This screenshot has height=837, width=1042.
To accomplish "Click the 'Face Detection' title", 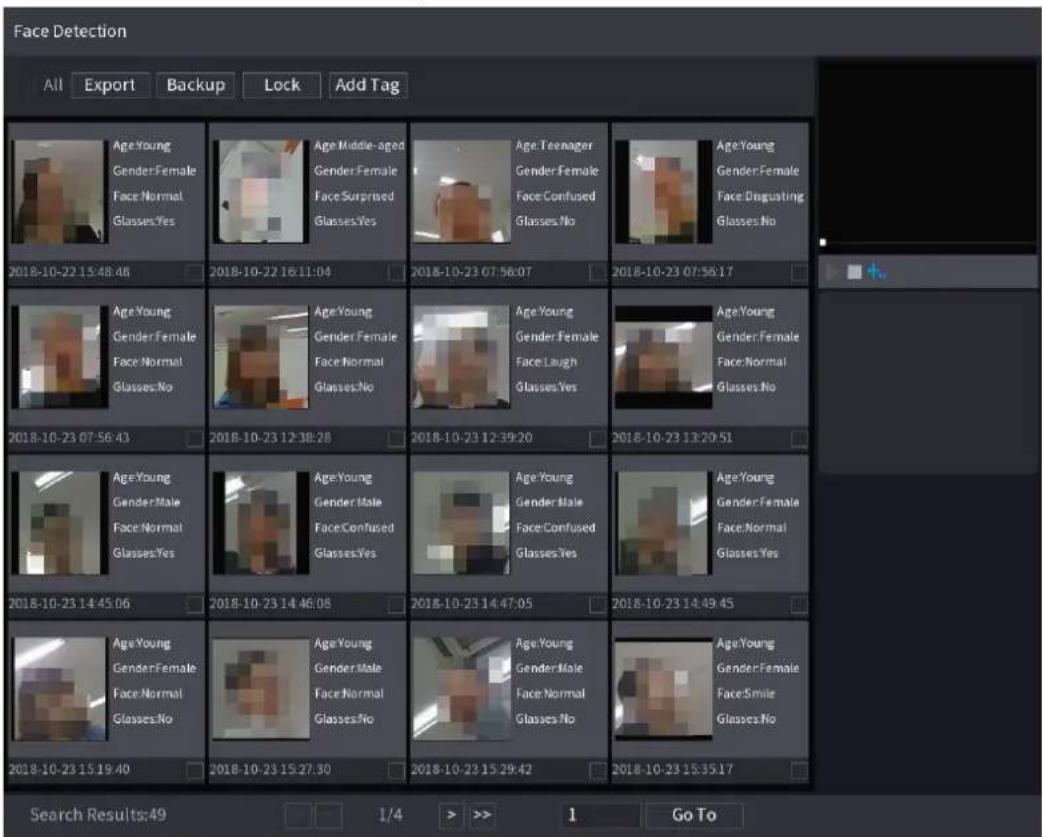I will [70, 31].
